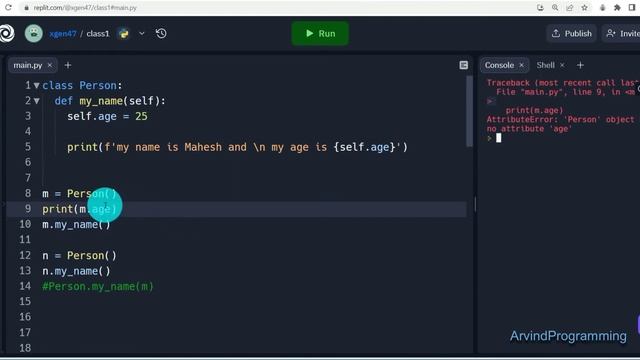
Task: Open the xgen47 user link
Action: tap(62, 33)
